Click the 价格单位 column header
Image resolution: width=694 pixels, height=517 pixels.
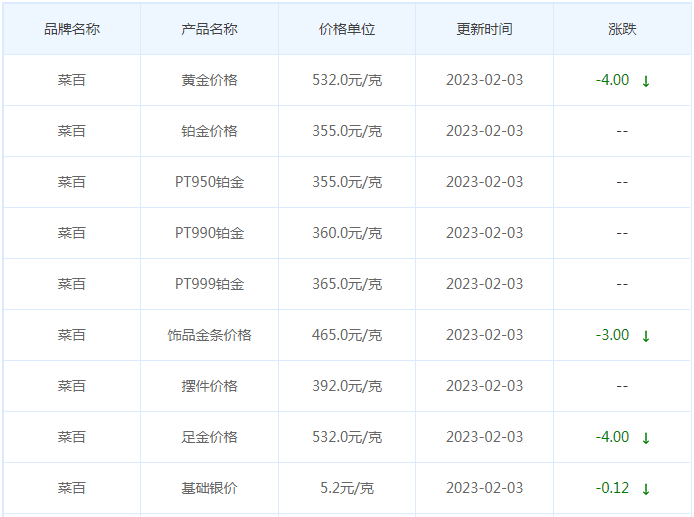point(347,29)
